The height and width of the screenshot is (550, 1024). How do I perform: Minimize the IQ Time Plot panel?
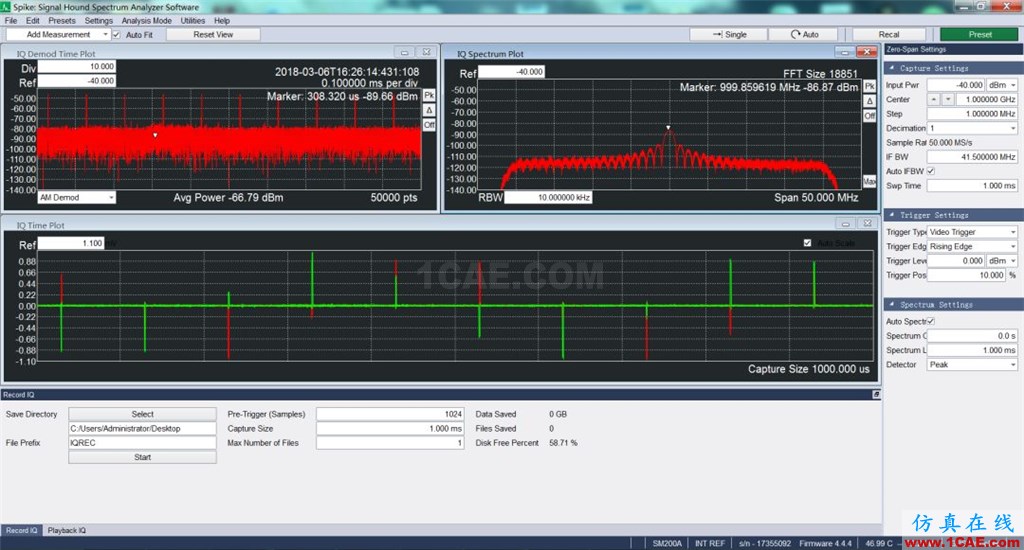[846, 223]
